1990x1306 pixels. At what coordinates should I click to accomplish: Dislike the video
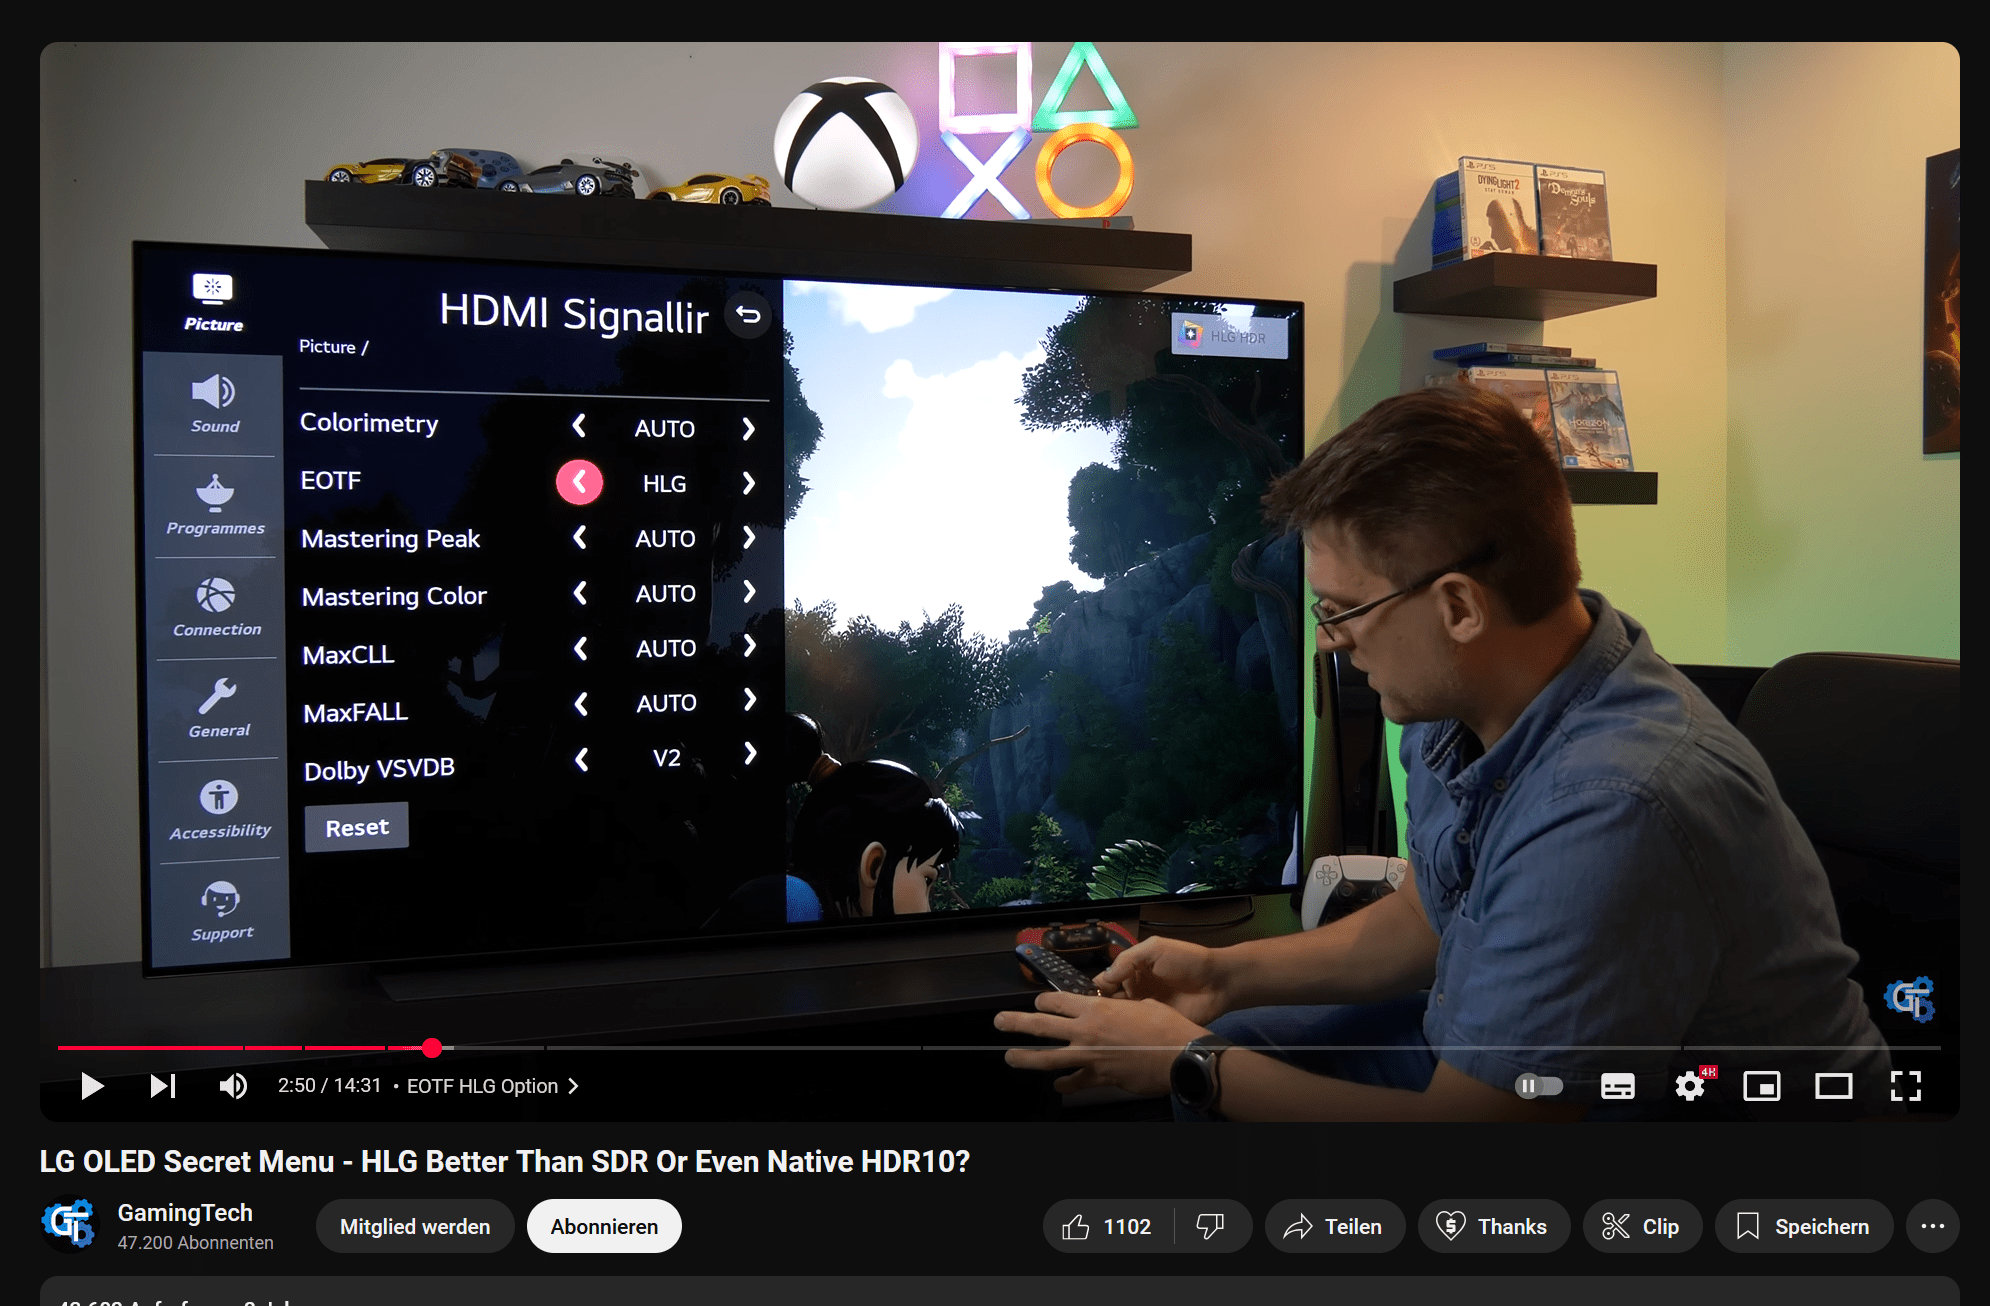[x=1212, y=1227]
